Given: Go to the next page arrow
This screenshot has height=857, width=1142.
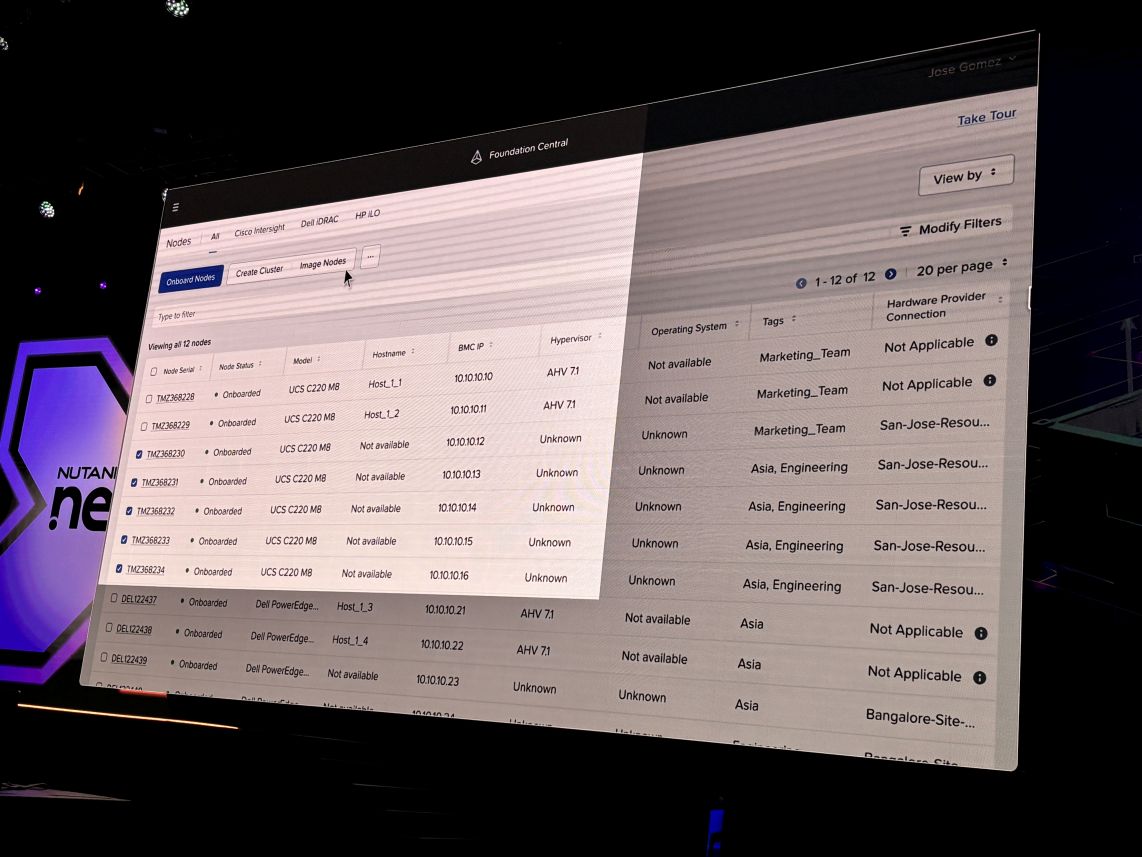Looking at the screenshot, I should point(890,274).
